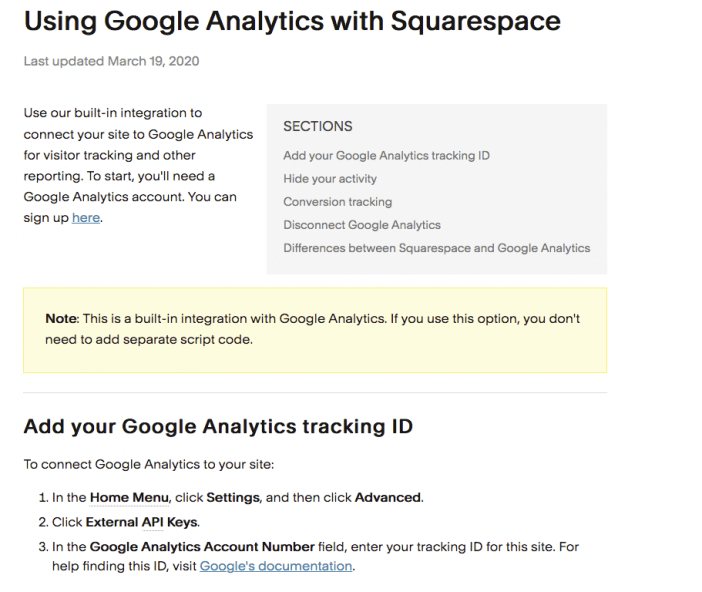Click the SECTIONS heading in the gray box
702x592 pixels.
[318, 126]
